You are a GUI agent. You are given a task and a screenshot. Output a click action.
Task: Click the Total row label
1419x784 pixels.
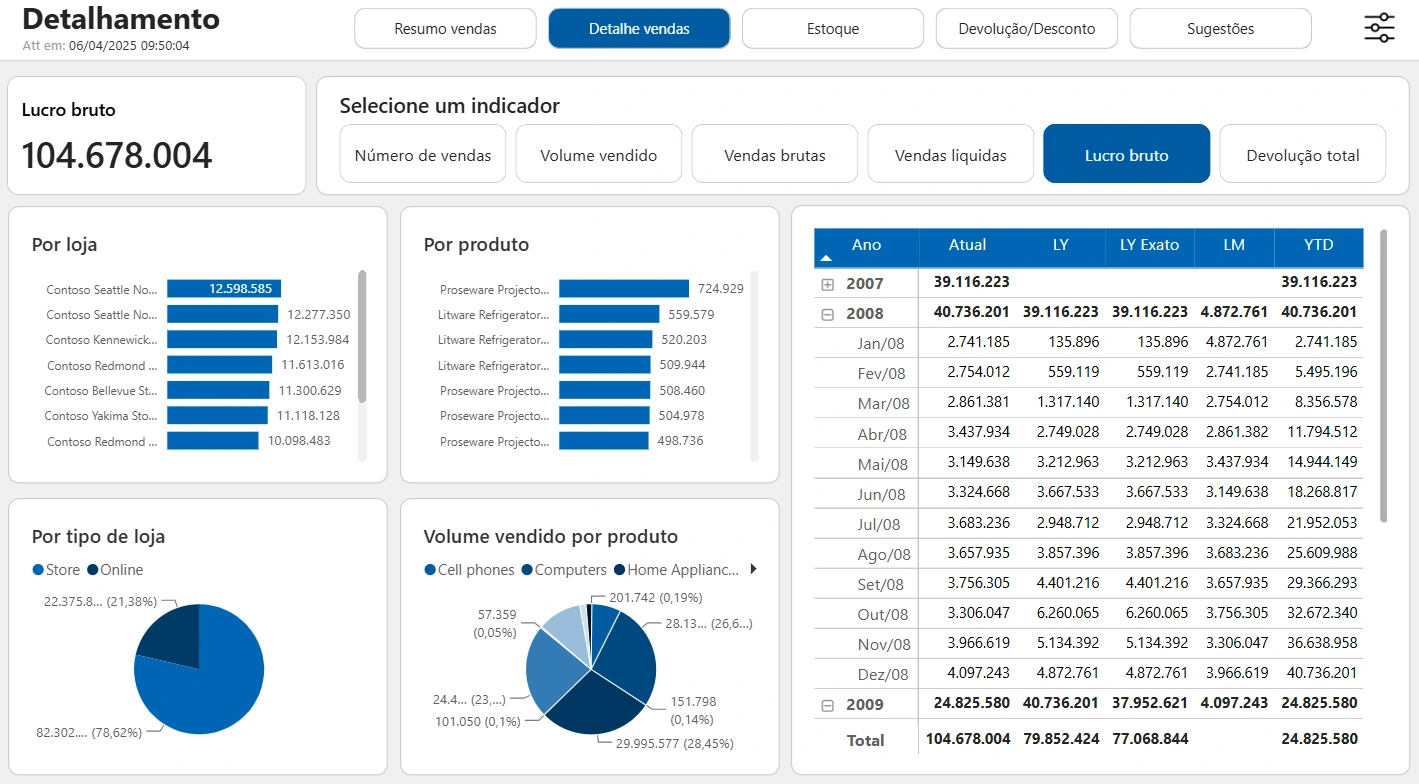866,740
